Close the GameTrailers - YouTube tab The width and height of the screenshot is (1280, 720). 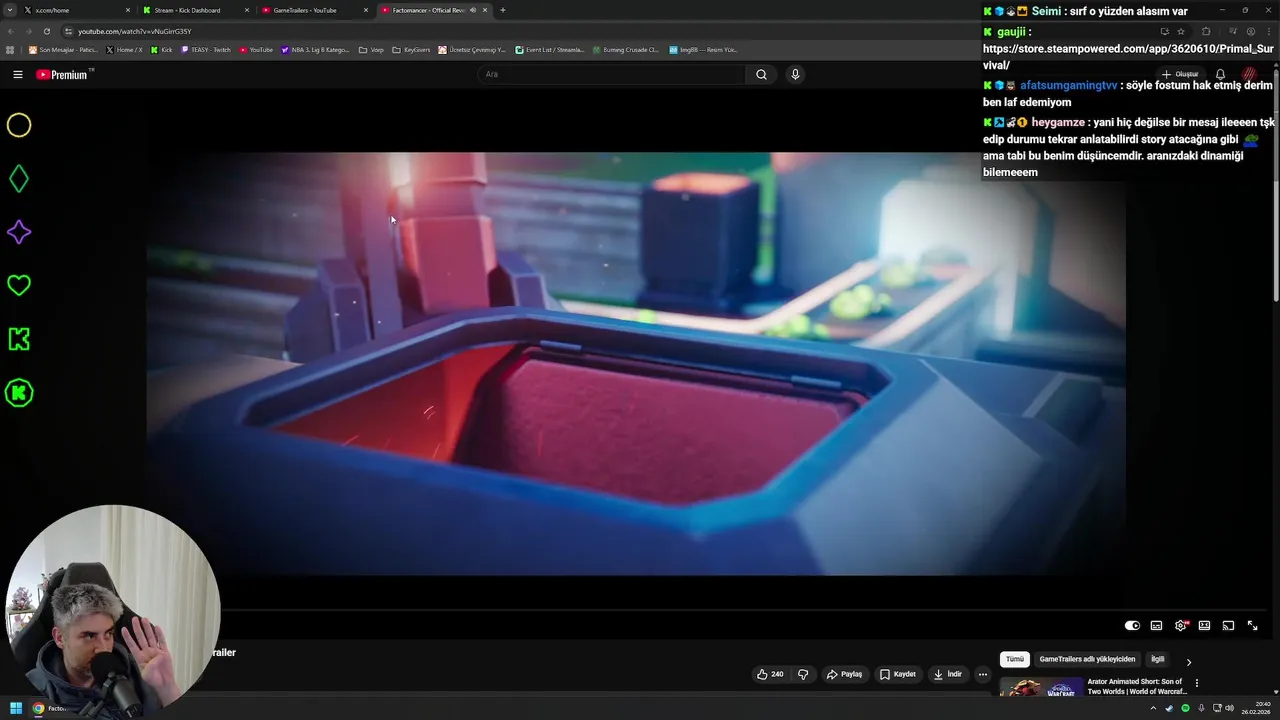tap(366, 10)
